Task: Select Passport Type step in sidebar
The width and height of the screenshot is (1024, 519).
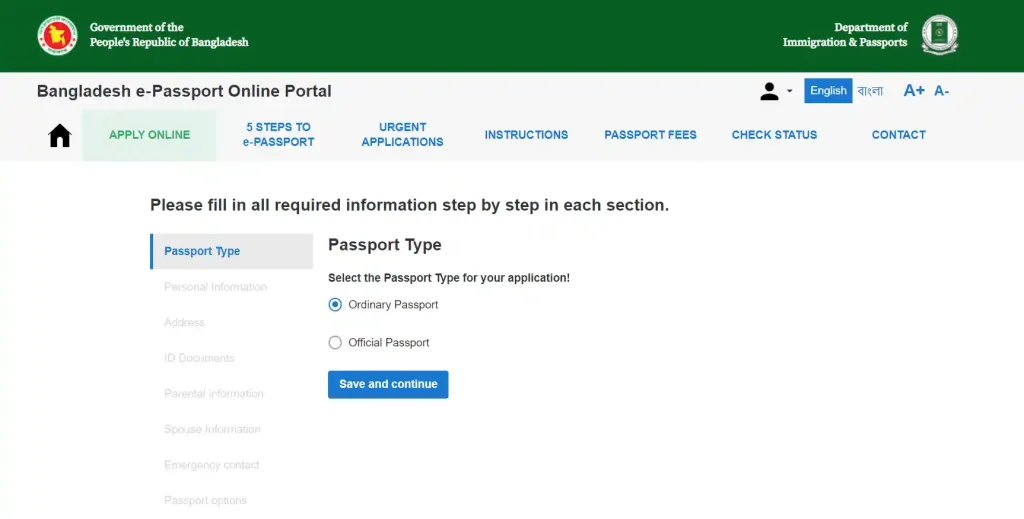Action: coord(202,251)
